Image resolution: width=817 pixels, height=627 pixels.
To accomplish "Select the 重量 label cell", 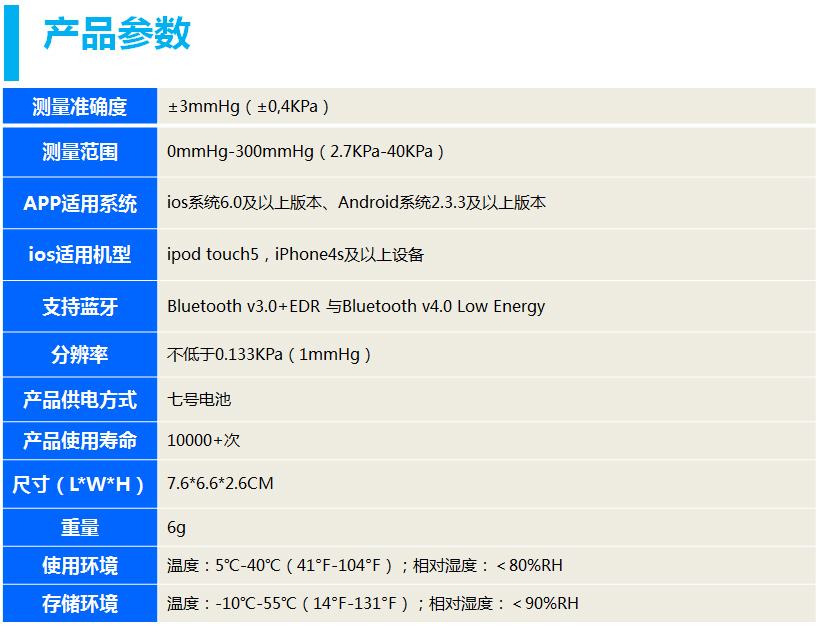I will click(80, 527).
